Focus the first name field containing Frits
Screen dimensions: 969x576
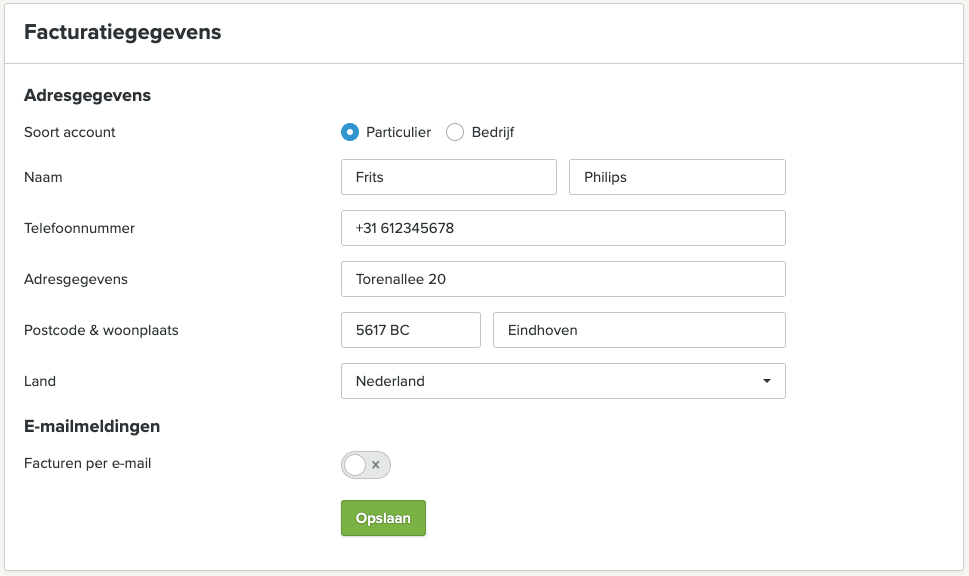point(449,177)
